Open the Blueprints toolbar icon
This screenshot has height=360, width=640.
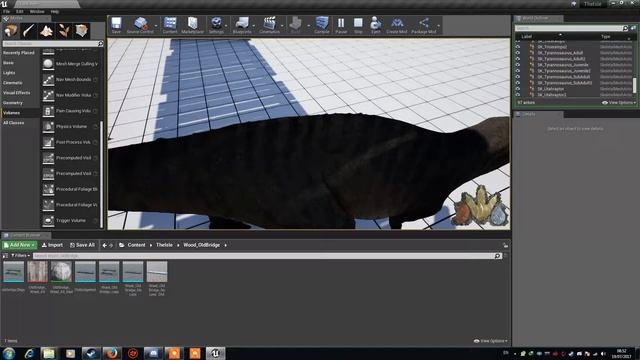click(242, 25)
